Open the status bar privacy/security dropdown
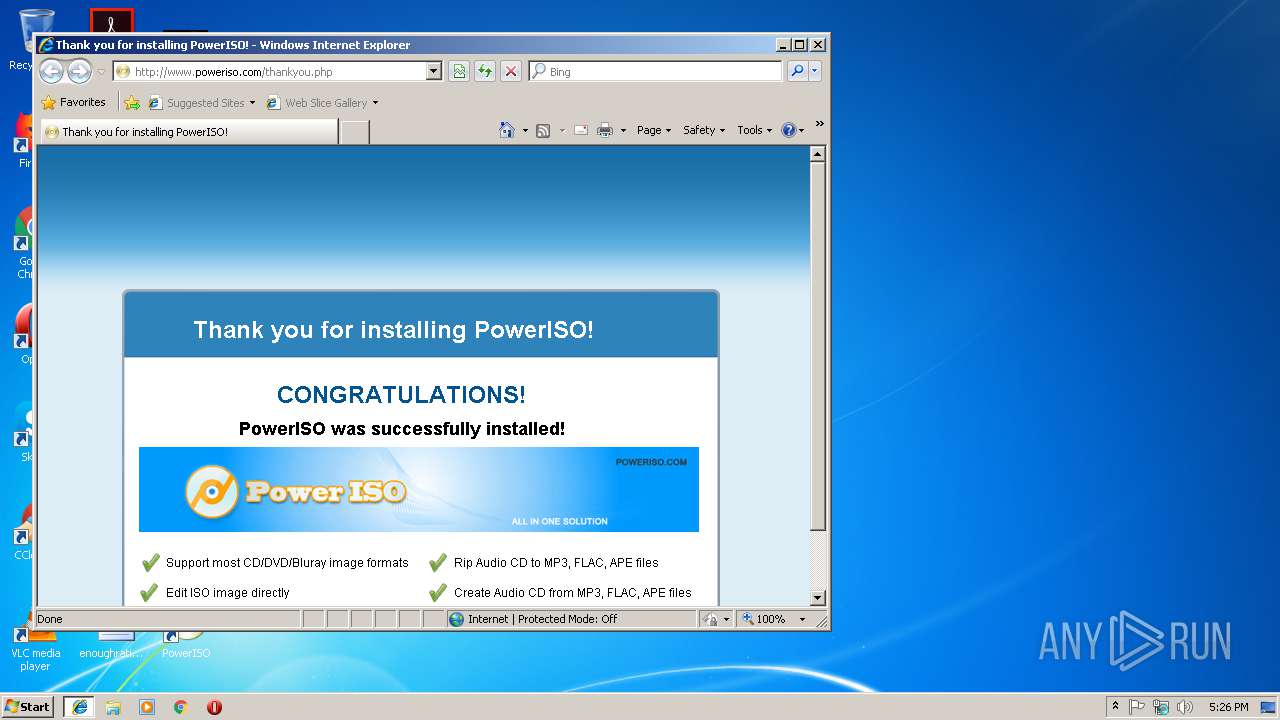 click(716, 619)
